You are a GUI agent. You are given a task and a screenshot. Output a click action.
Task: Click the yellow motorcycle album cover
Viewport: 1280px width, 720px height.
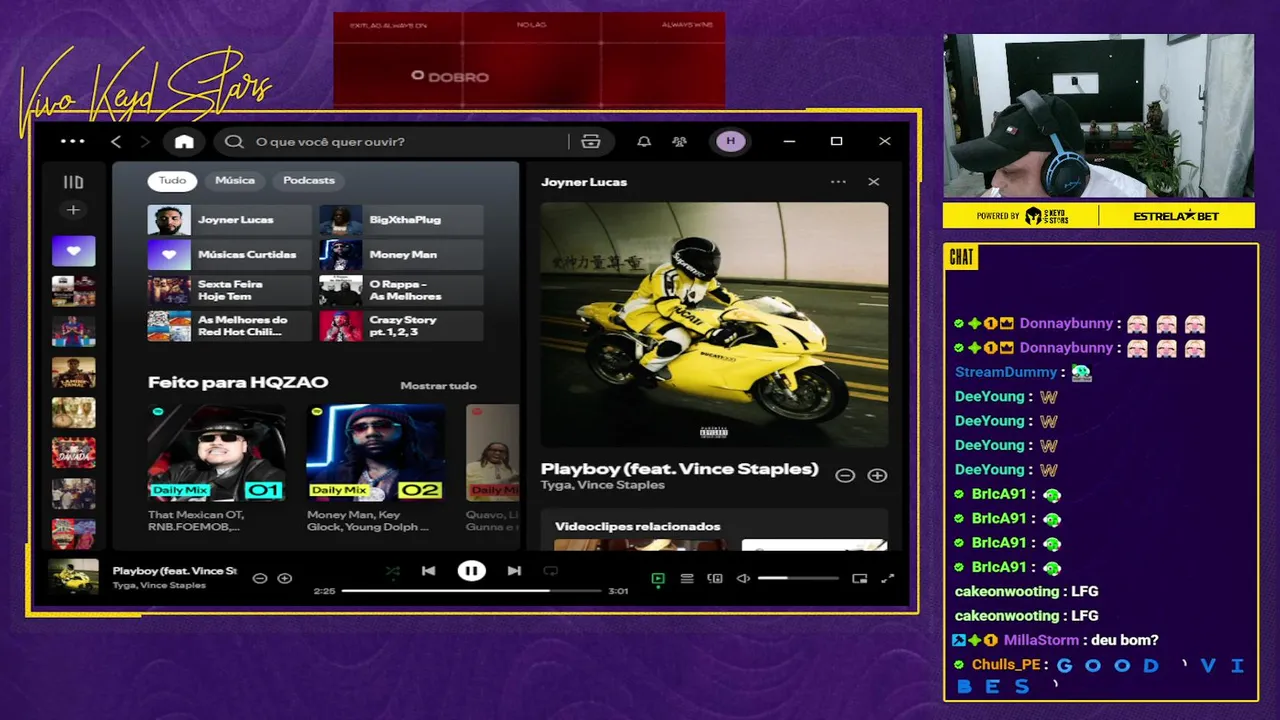(x=714, y=324)
